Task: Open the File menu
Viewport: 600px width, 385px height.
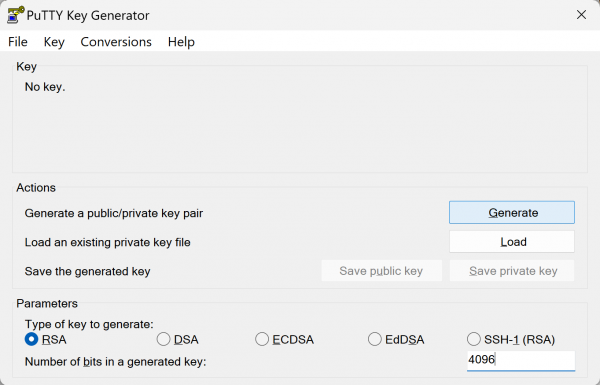Action: click(18, 41)
